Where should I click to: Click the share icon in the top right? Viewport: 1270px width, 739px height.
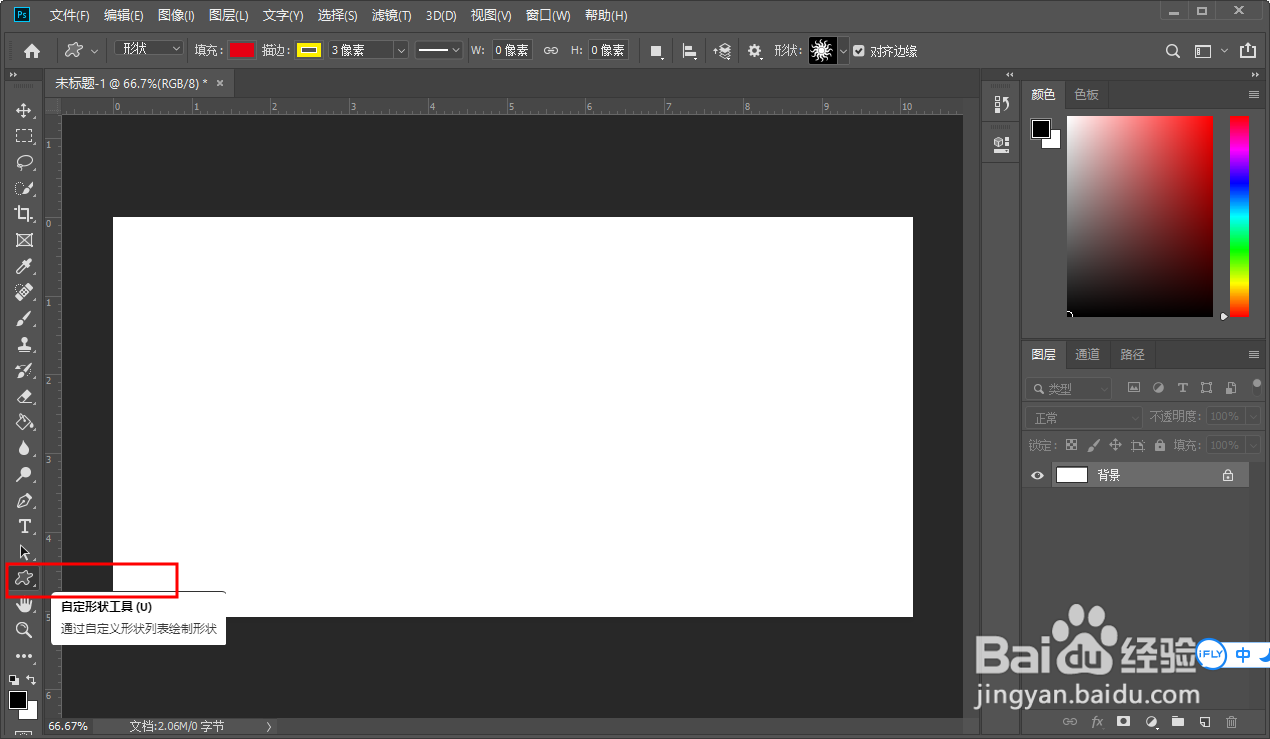pyautogui.click(x=1247, y=51)
